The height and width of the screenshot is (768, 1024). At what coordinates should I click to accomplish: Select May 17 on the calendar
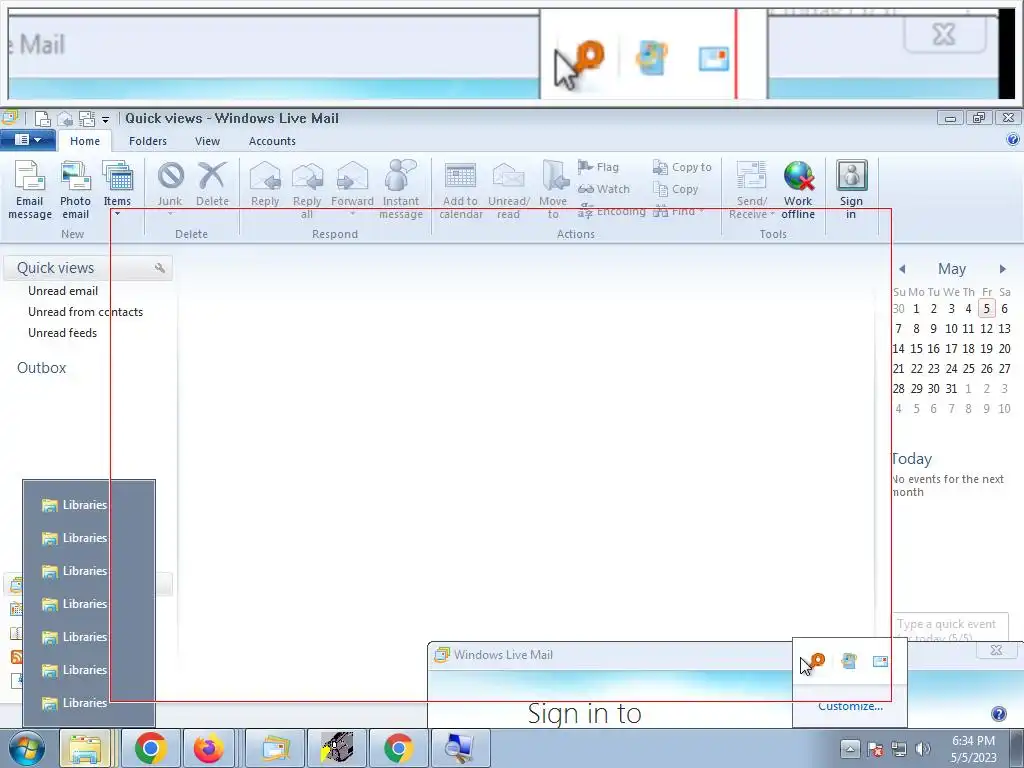(x=952, y=349)
